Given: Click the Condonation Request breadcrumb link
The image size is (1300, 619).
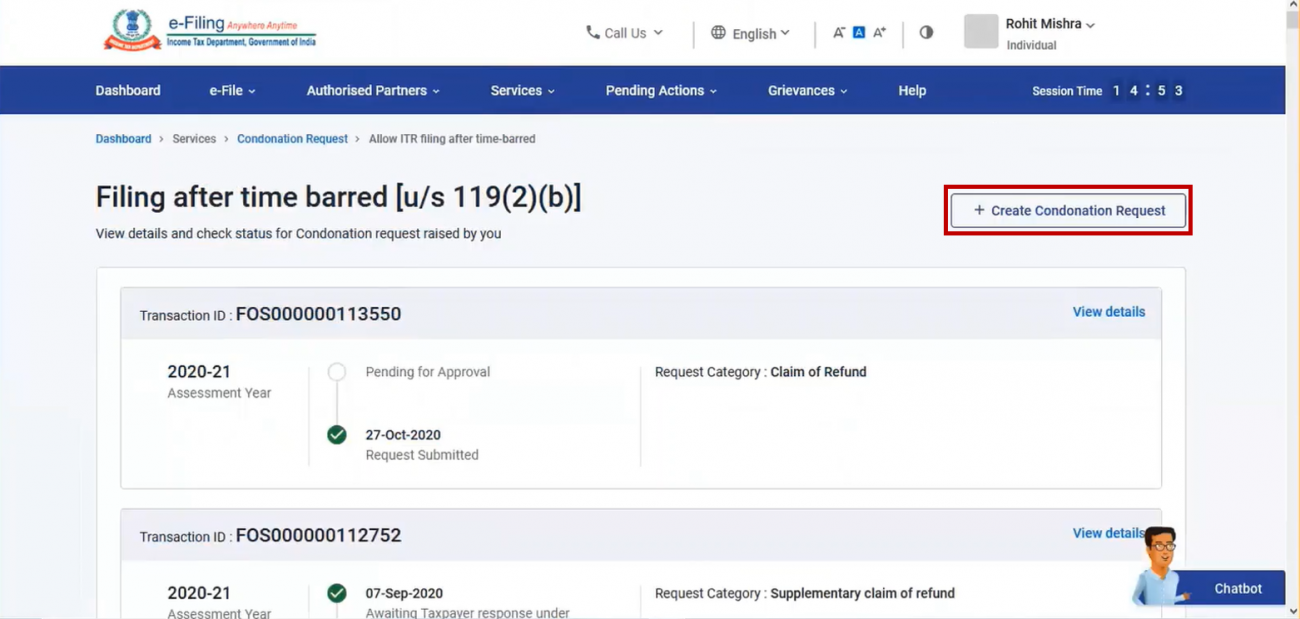Looking at the screenshot, I should tap(292, 138).
